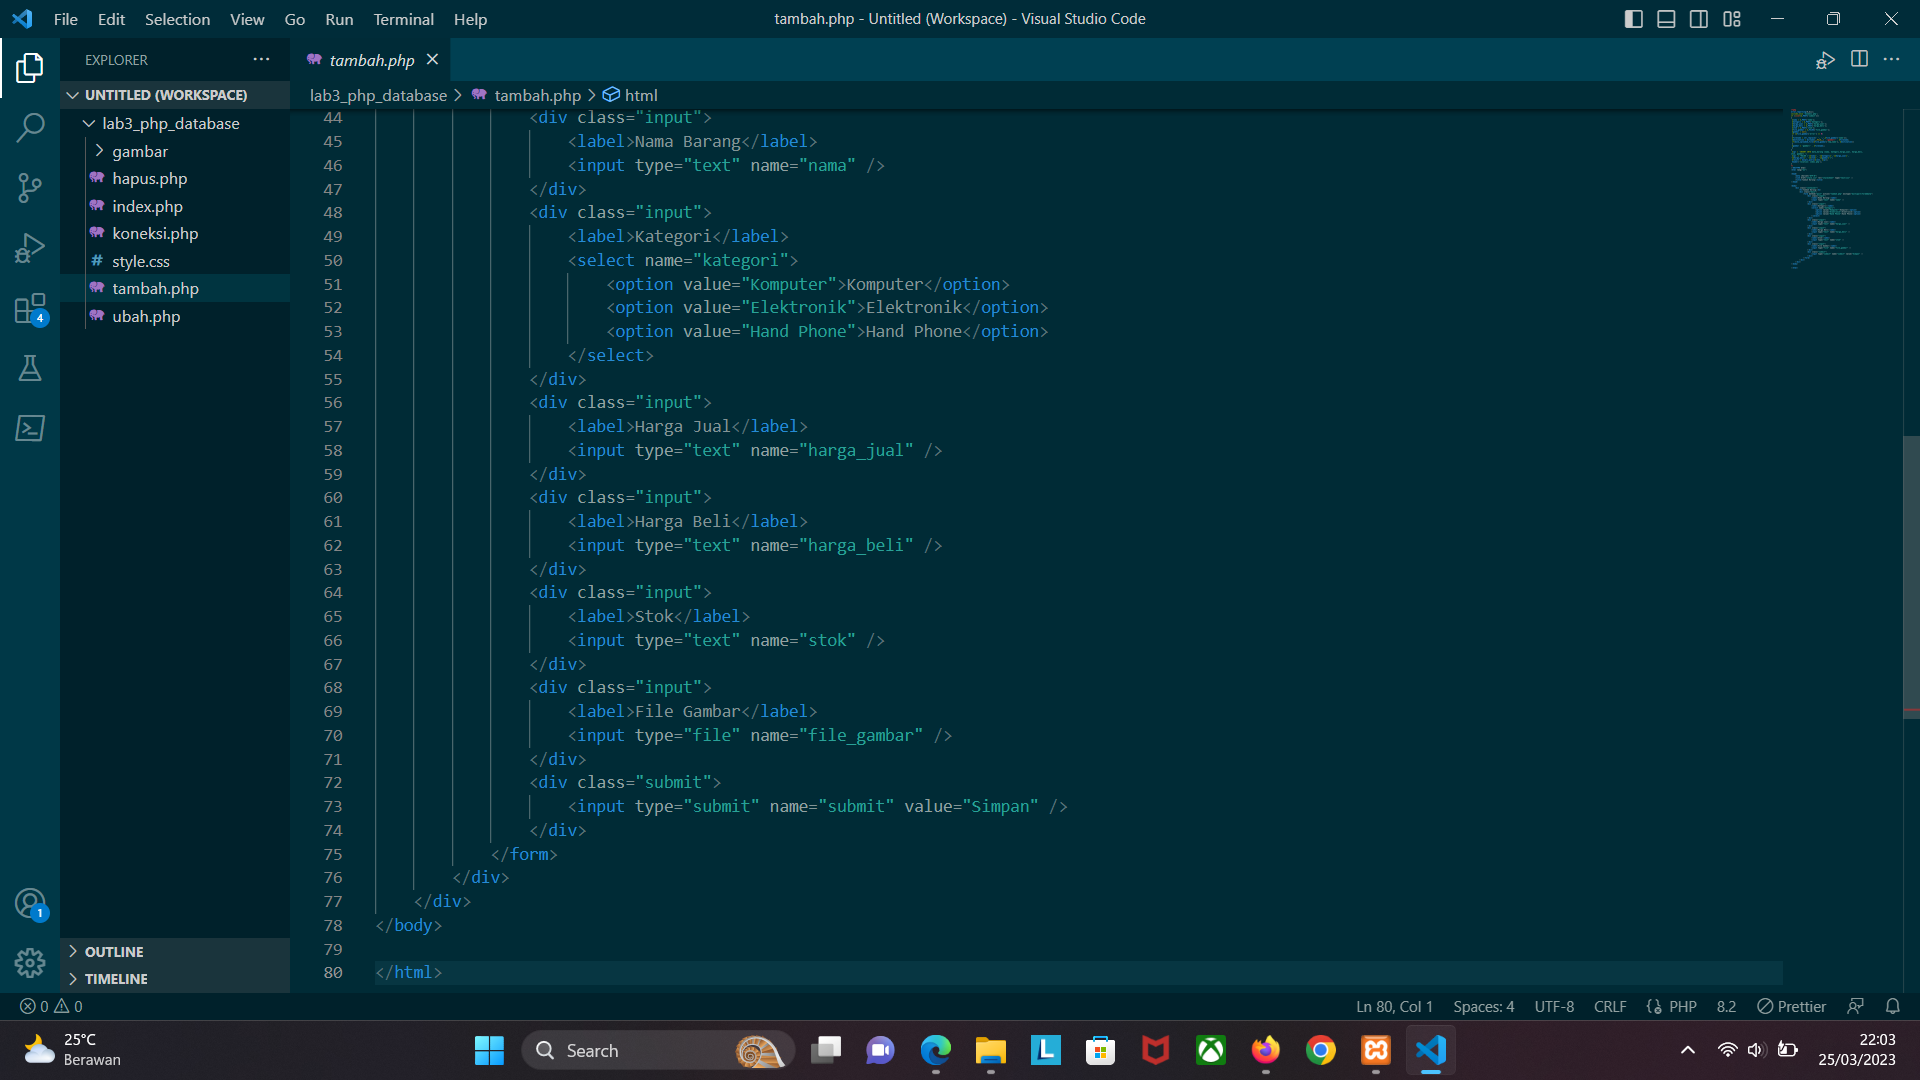Image resolution: width=1920 pixels, height=1080 pixels.
Task: Open koneksi.php from the Explorer
Action: [155, 233]
